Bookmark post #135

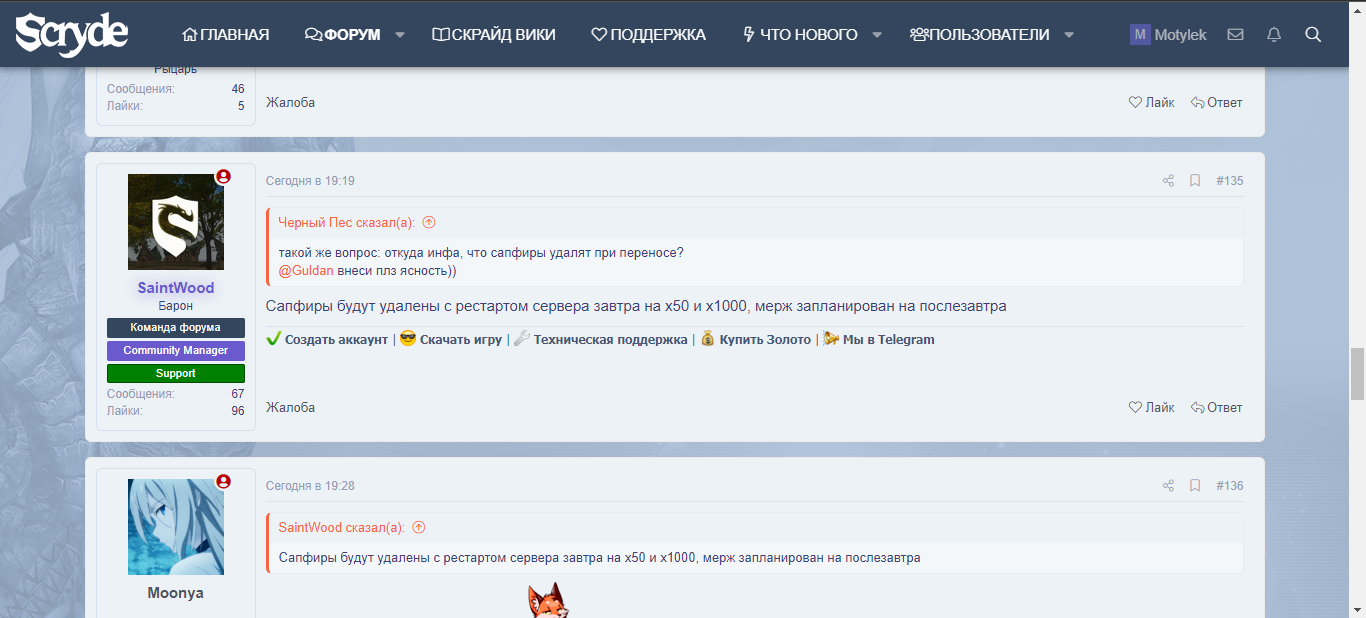[x=1194, y=181]
